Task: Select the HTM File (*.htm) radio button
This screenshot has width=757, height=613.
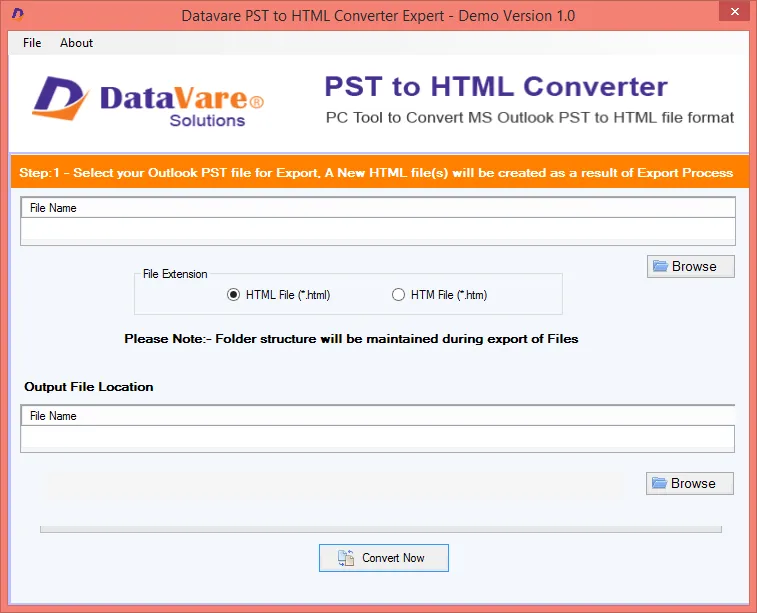Action: coord(439,295)
